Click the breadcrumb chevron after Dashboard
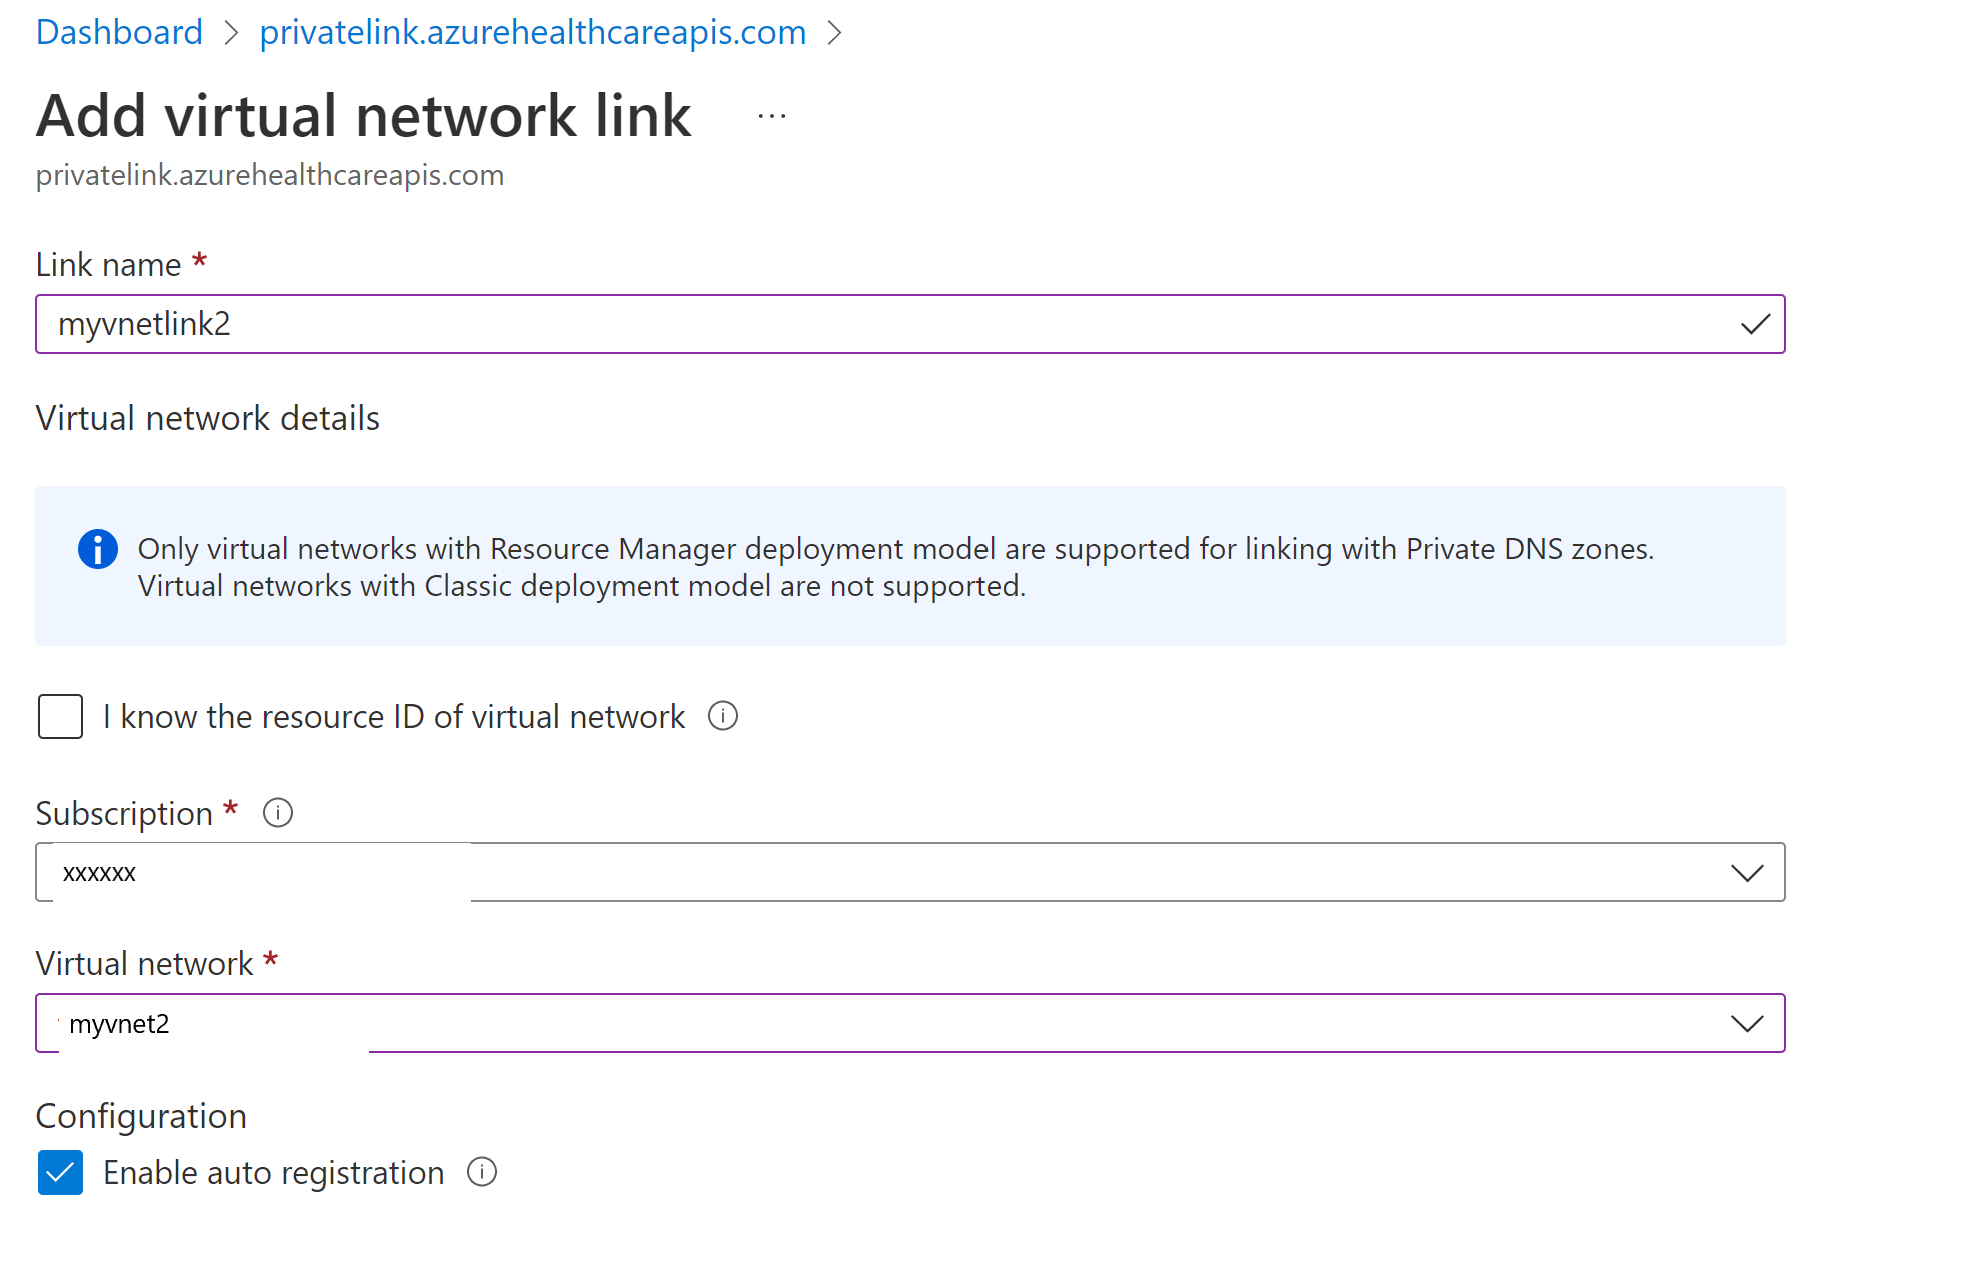1968x1272 pixels. click(x=231, y=33)
